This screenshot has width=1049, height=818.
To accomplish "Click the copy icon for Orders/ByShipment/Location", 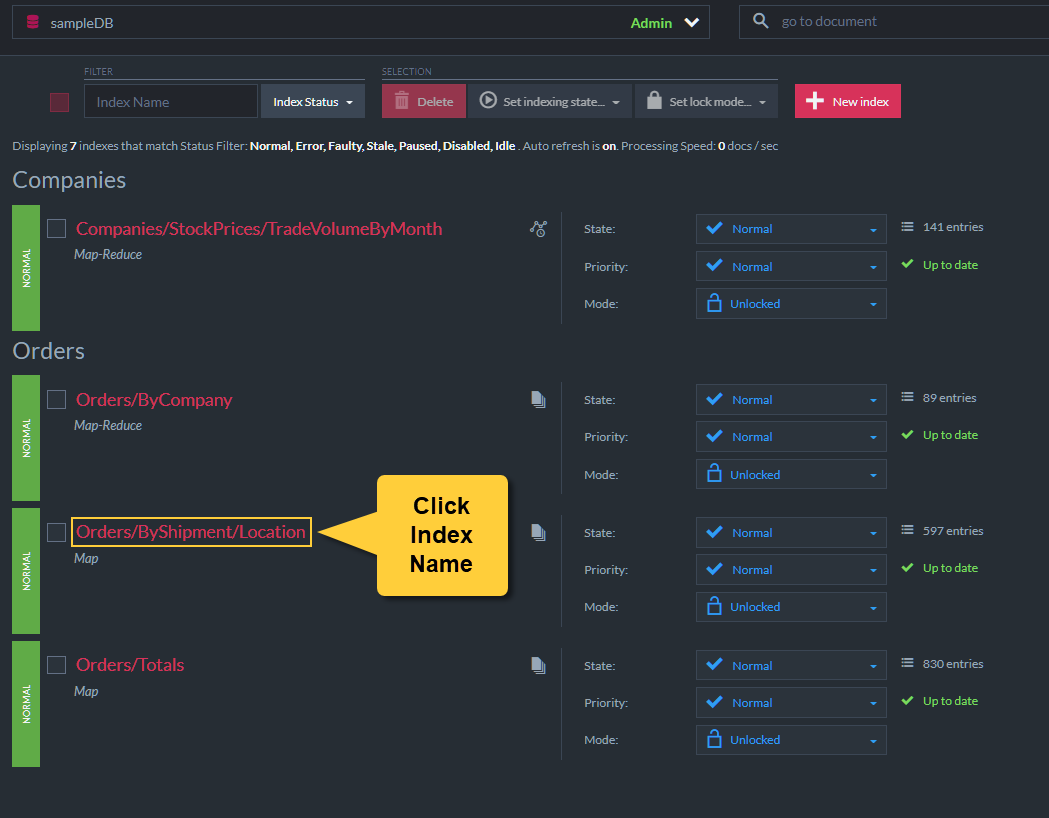I will [539, 533].
